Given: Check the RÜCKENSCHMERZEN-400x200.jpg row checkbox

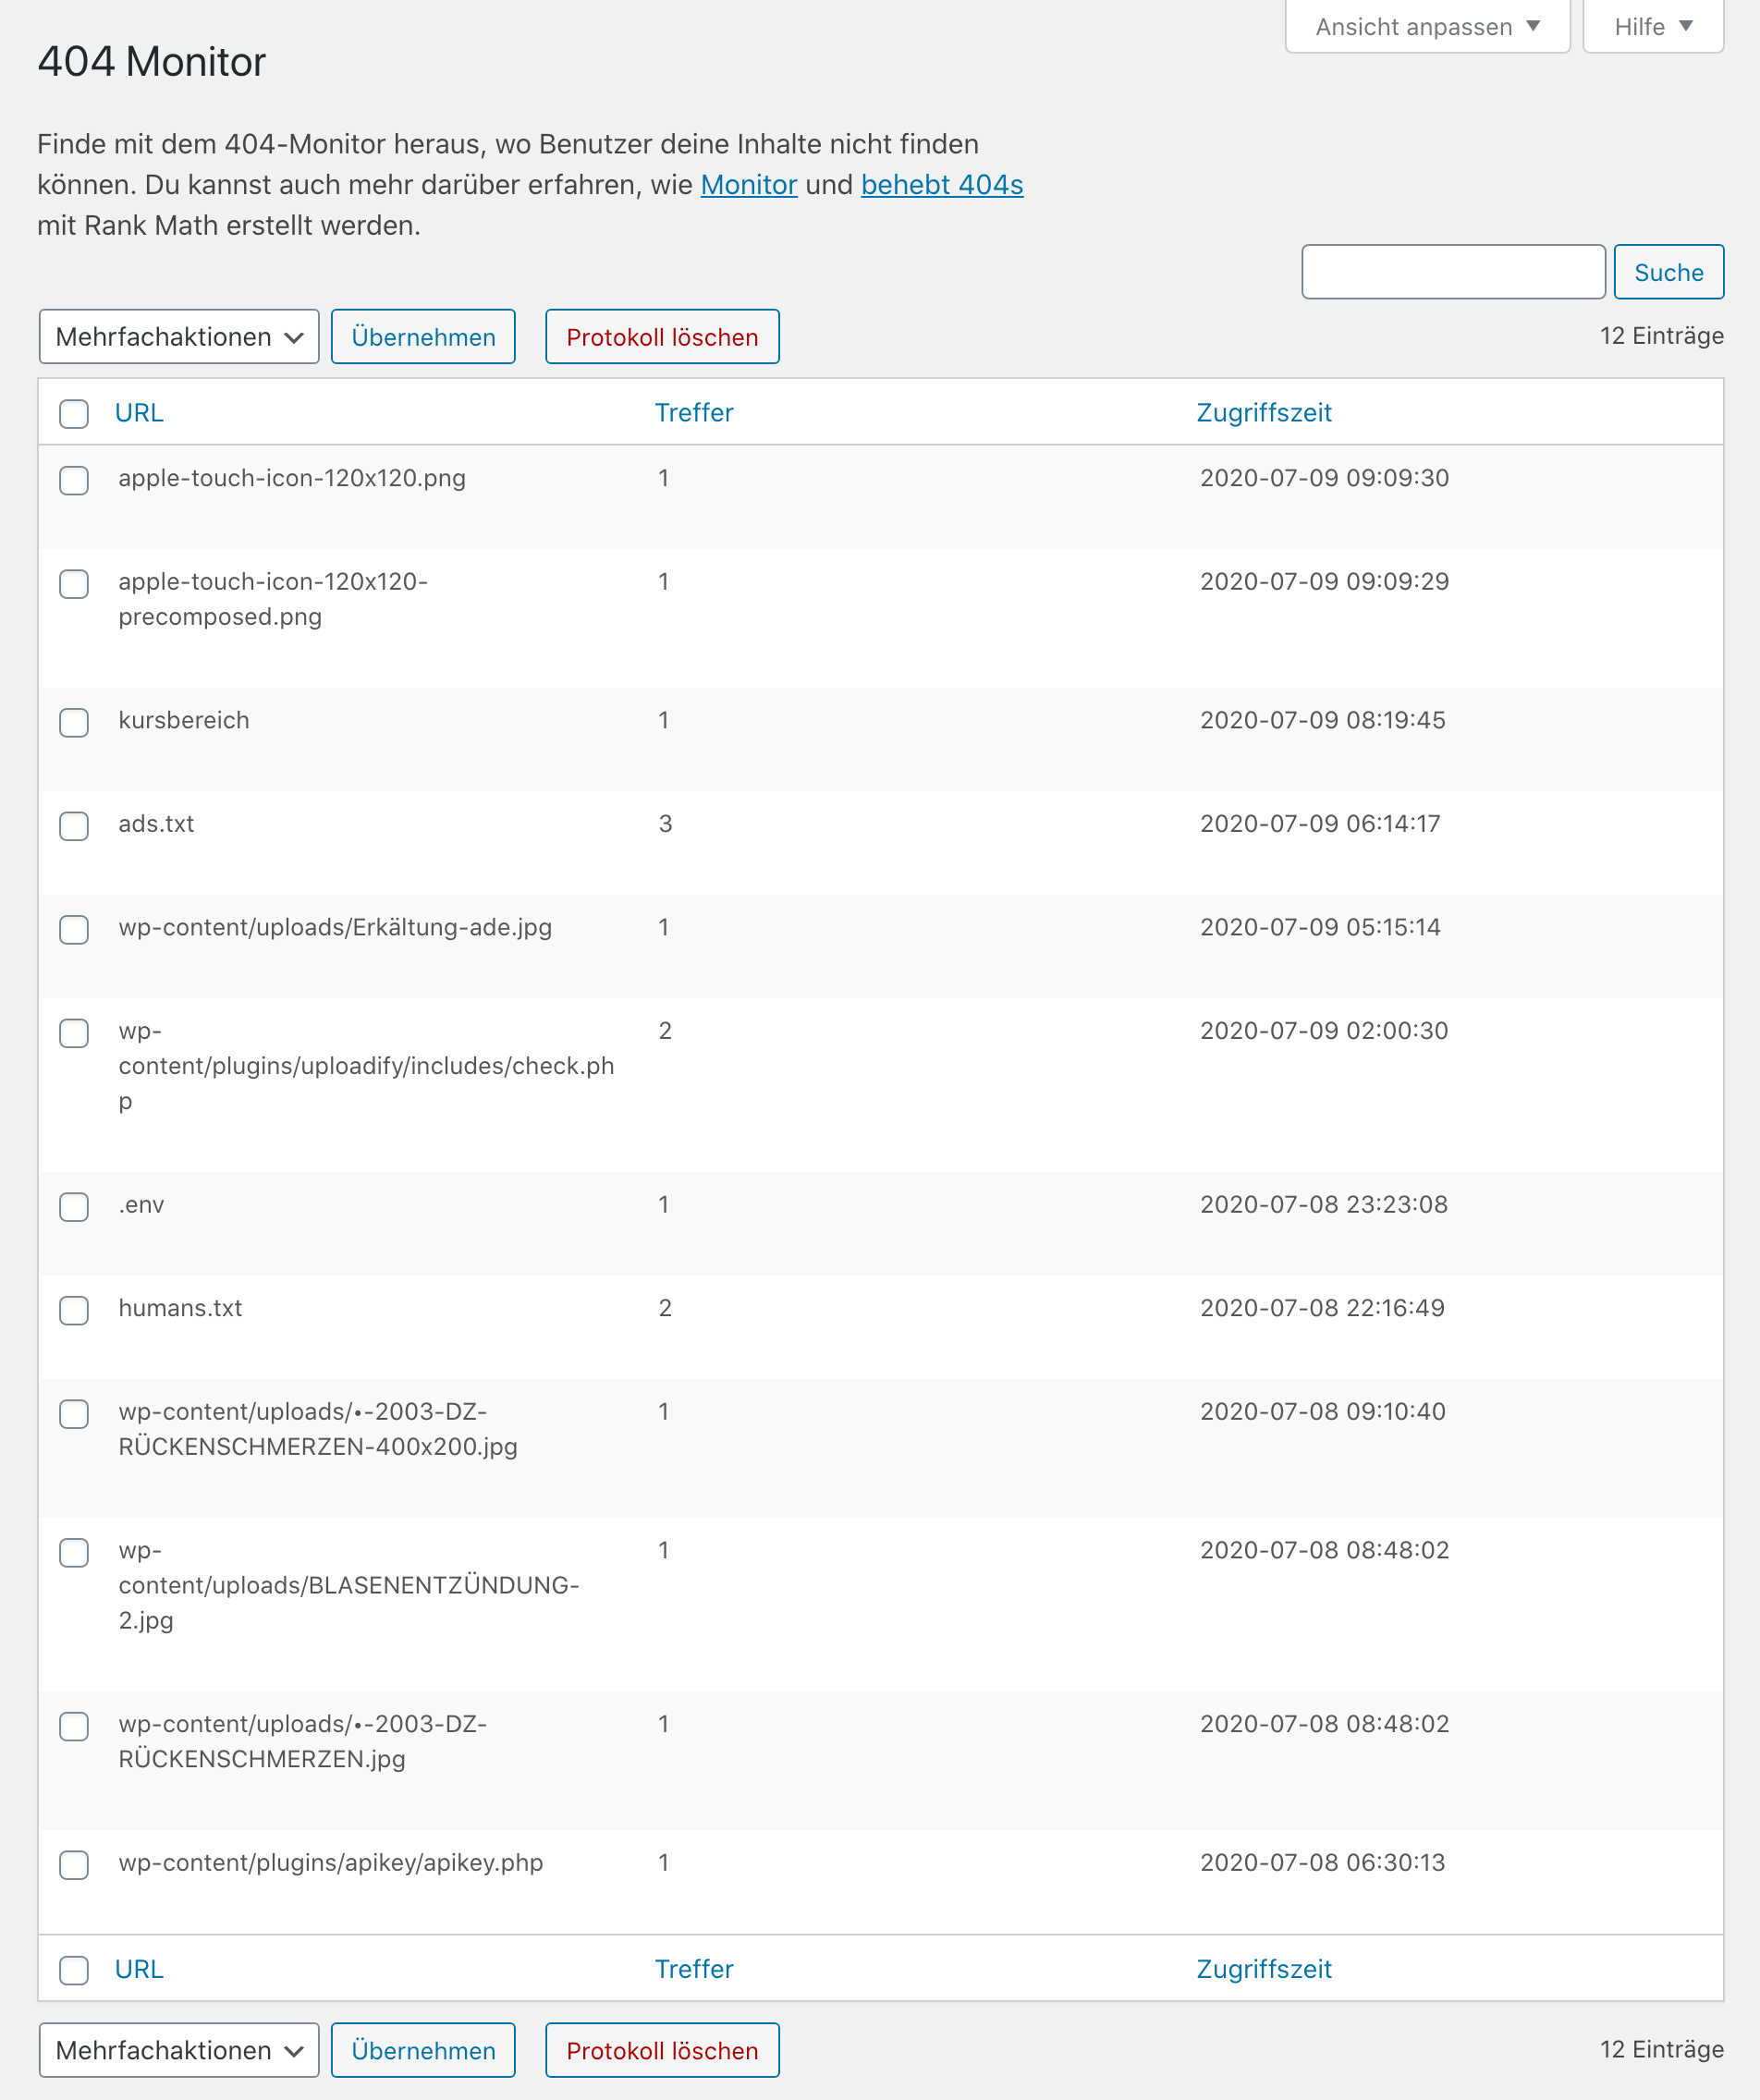Looking at the screenshot, I should 74,1414.
